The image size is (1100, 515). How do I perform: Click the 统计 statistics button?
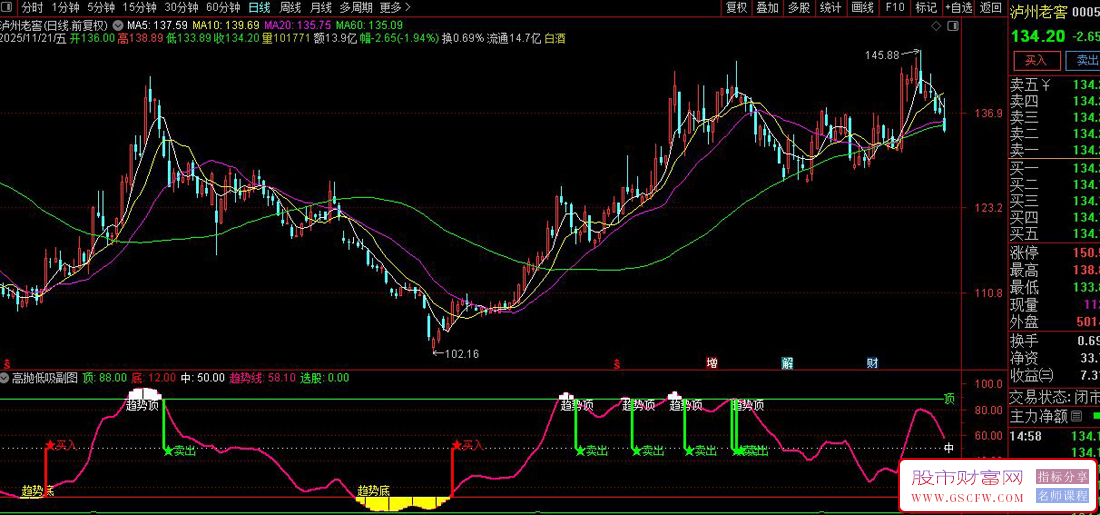(831, 8)
